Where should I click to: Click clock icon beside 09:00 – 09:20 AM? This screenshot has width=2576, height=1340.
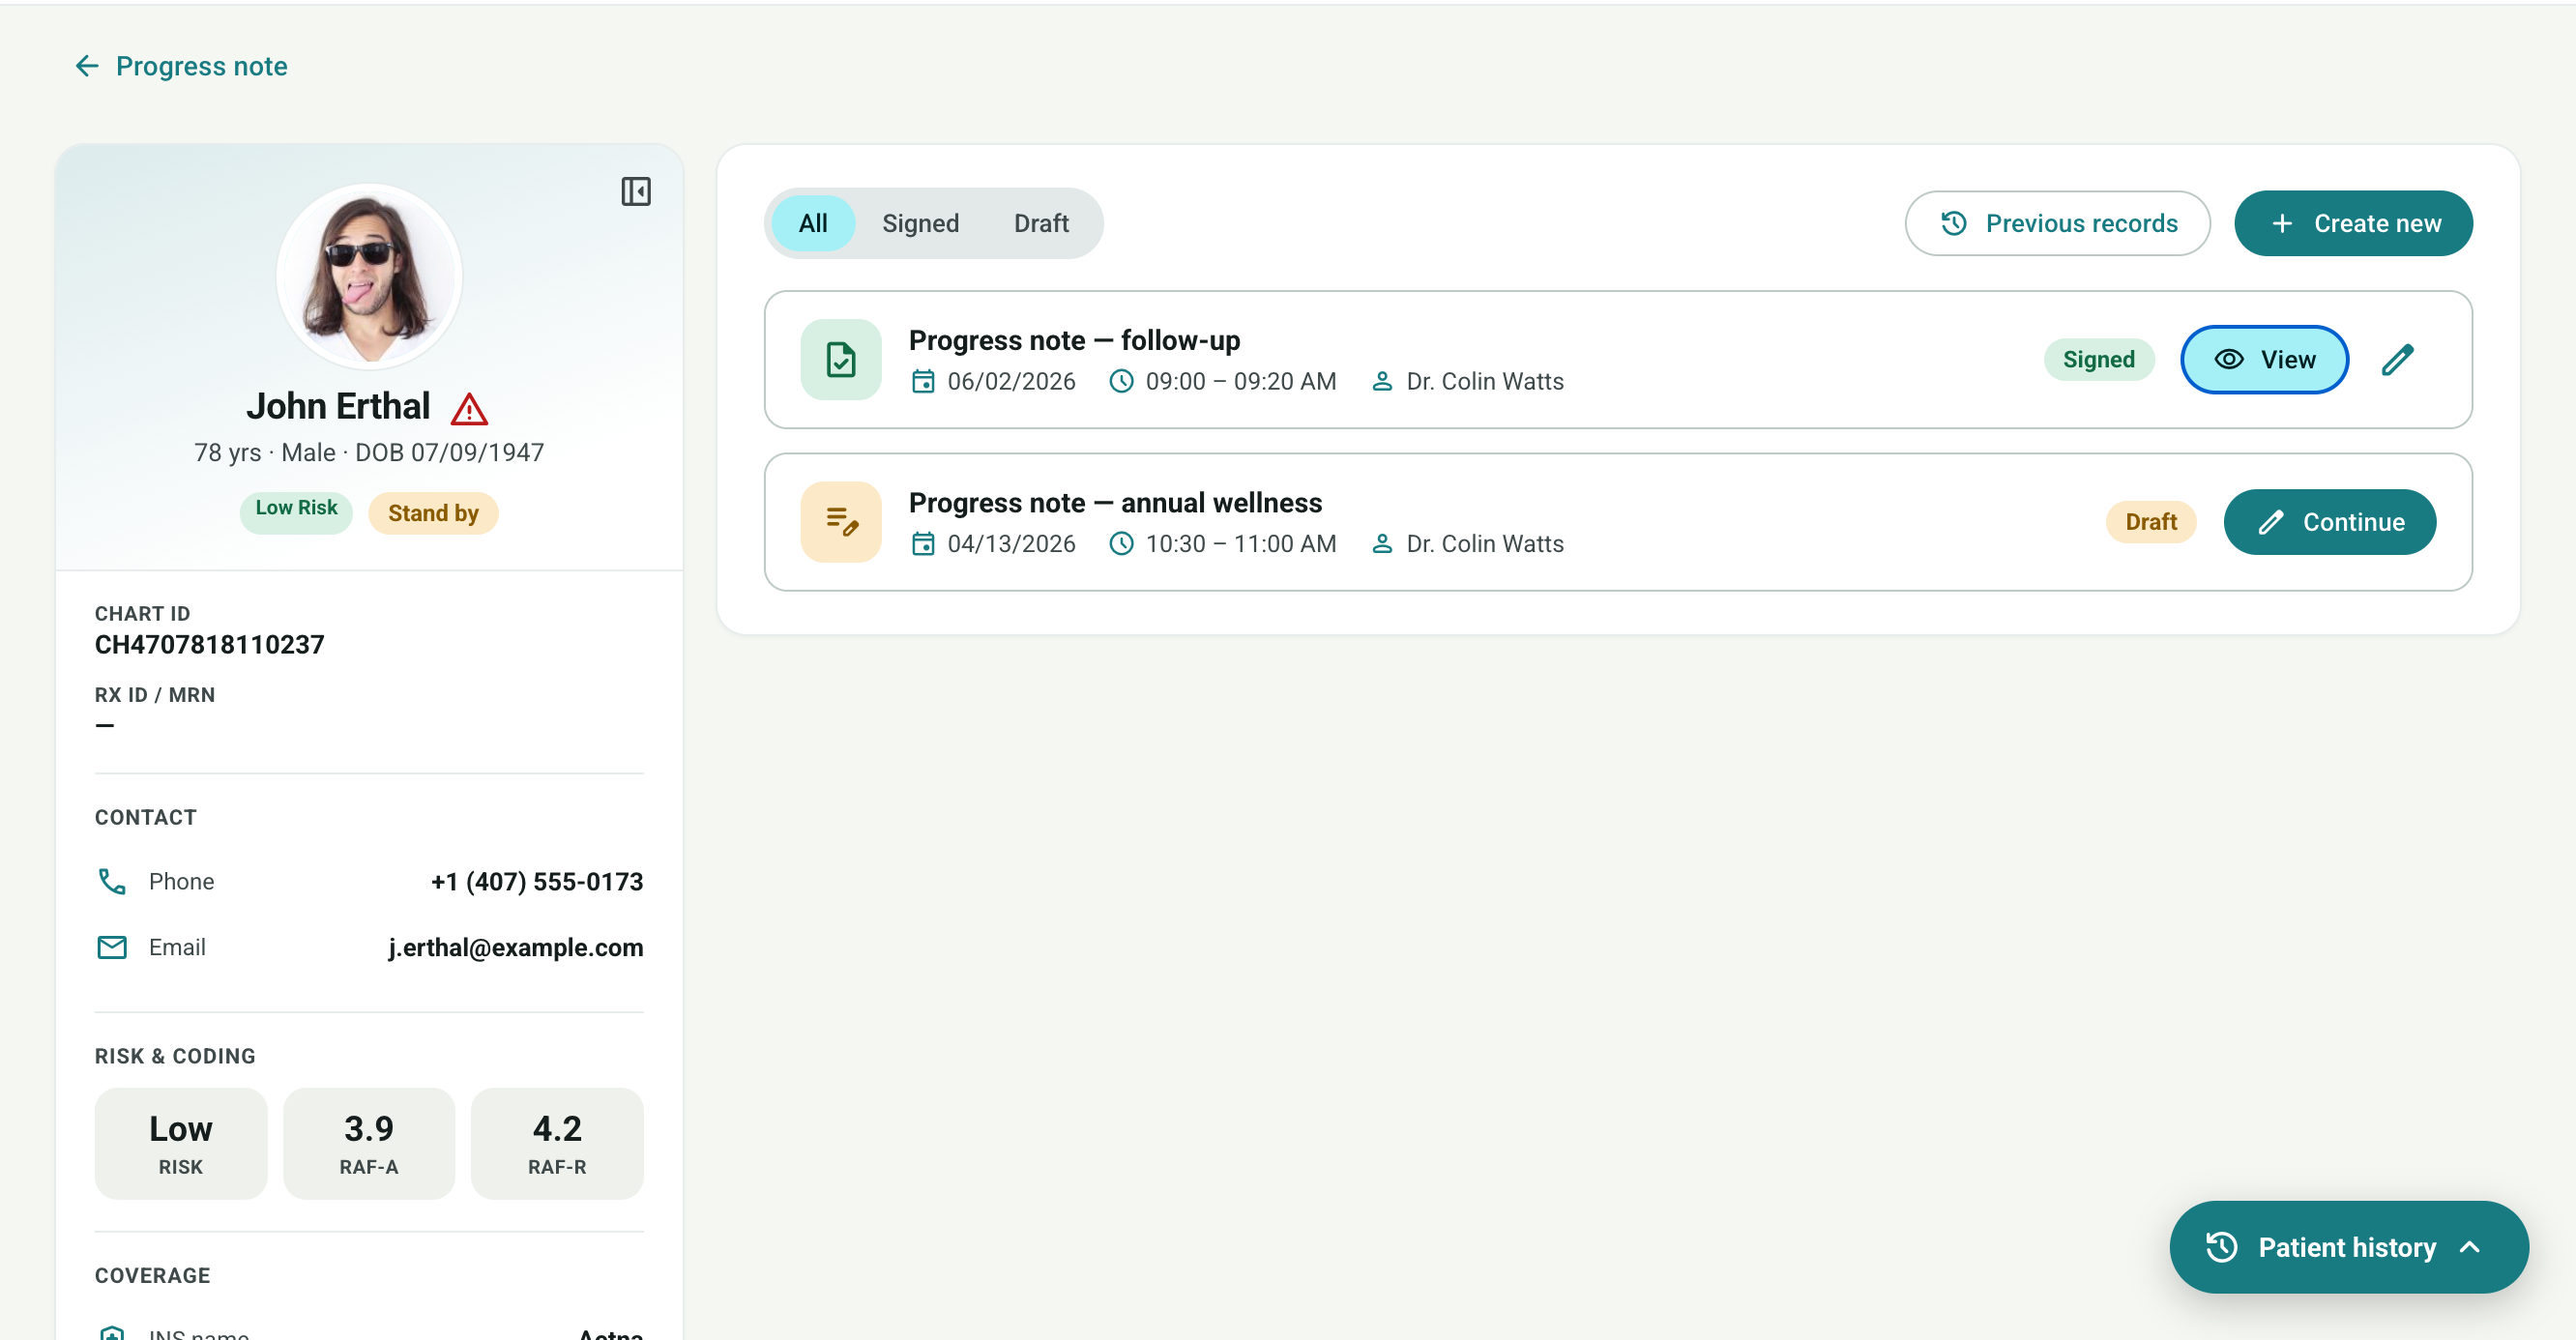[1122, 382]
